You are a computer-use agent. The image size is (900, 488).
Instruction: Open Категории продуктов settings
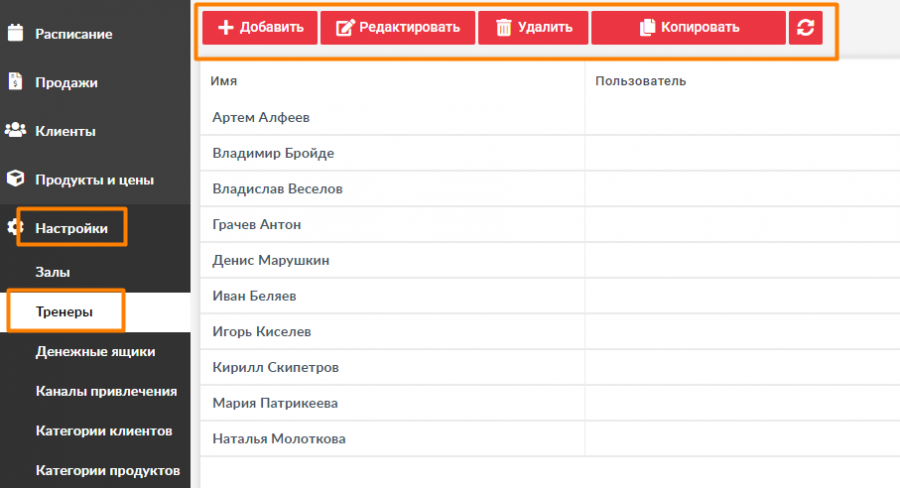coord(107,470)
